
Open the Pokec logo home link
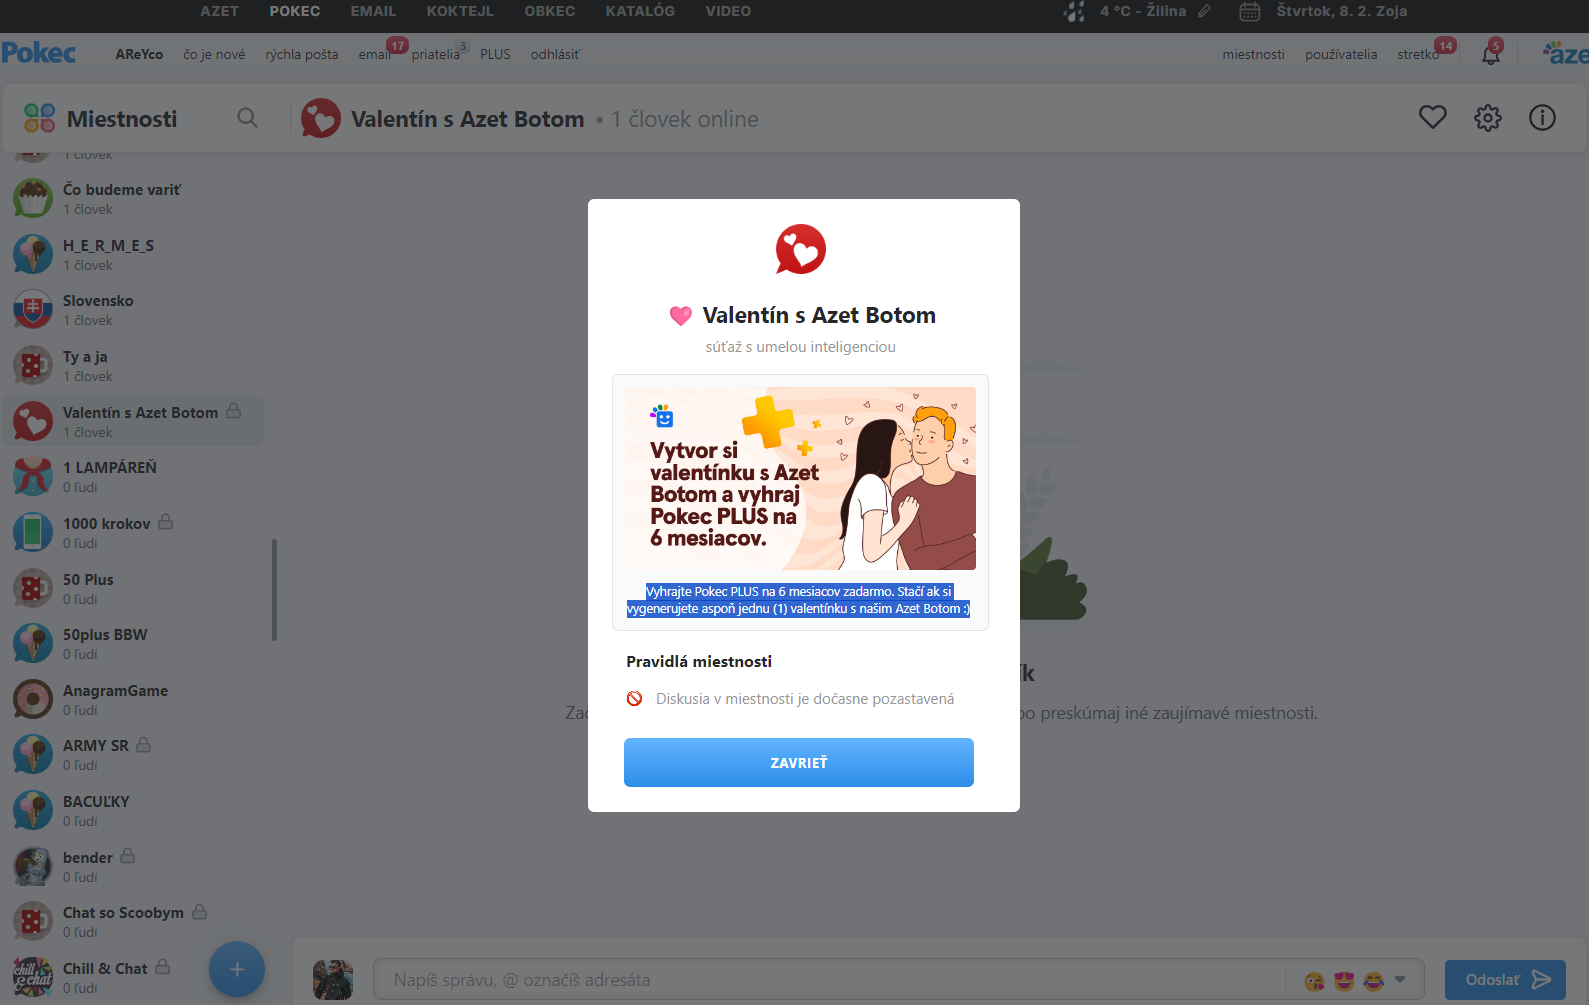[38, 53]
